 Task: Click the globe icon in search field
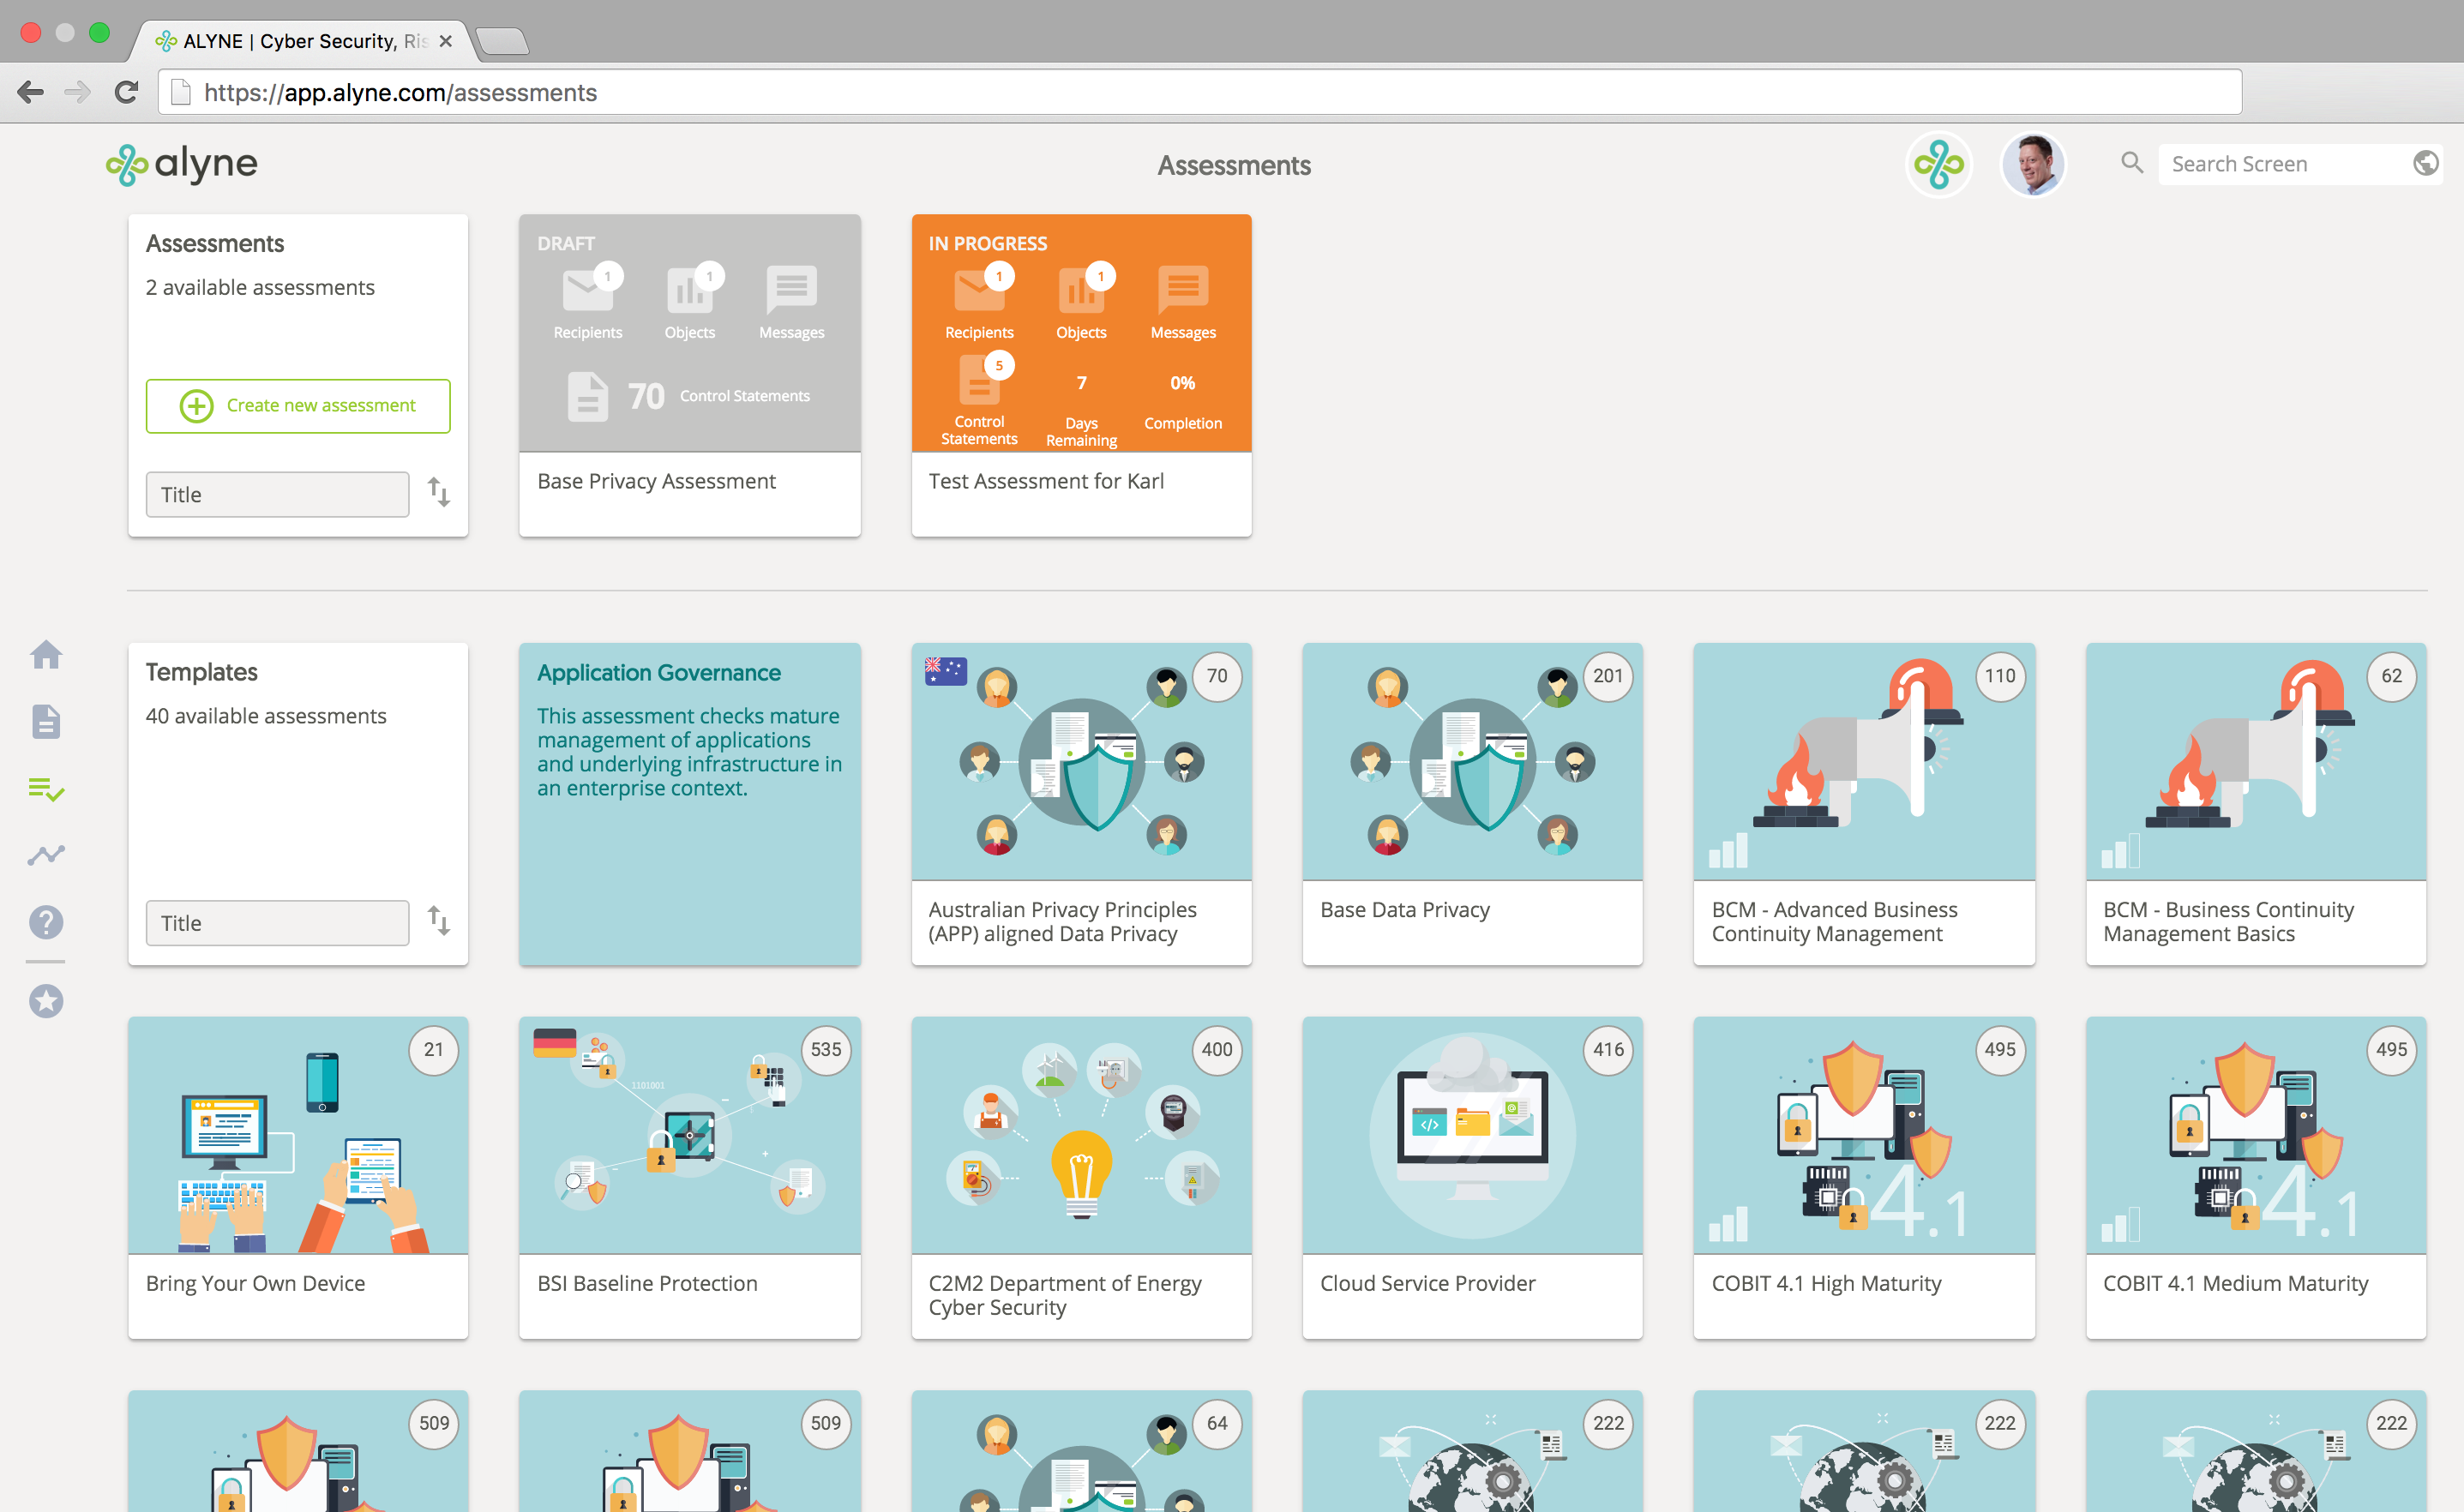2425,164
